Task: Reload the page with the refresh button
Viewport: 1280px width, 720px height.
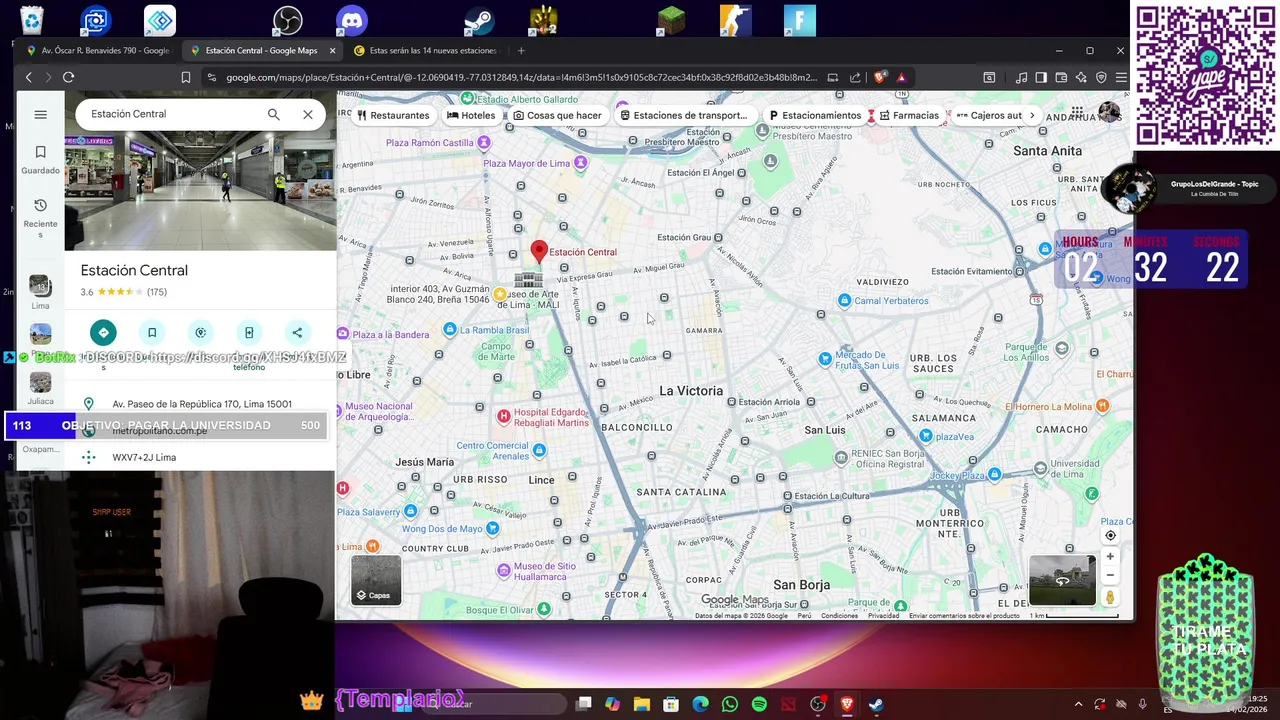Action: (x=68, y=77)
